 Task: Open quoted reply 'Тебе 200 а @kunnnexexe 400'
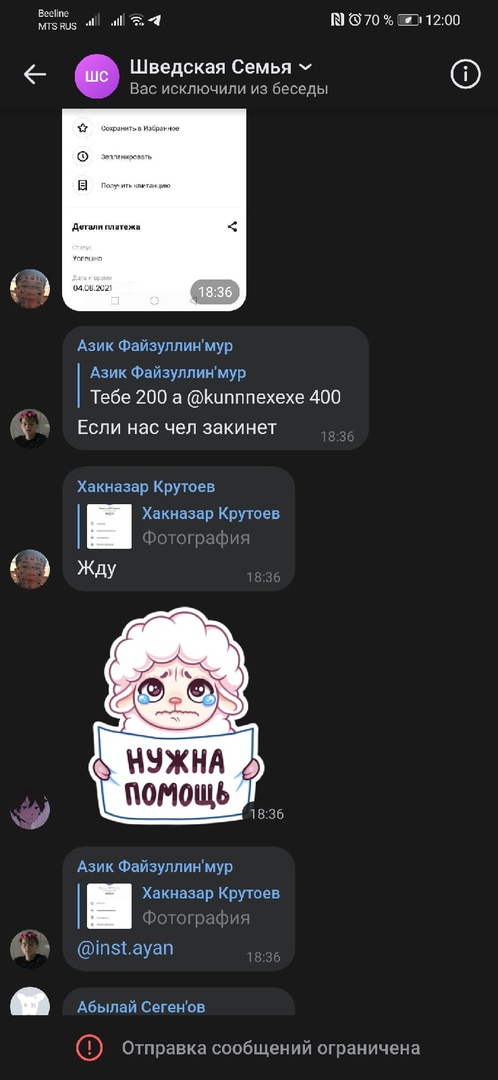pyautogui.click(x=216, y=386)
